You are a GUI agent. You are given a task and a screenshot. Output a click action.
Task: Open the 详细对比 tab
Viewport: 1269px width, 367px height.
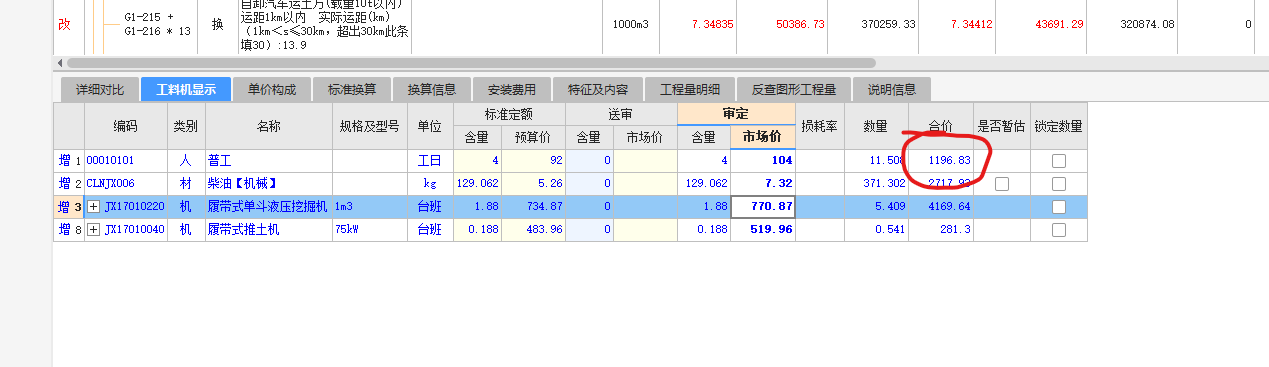(x=100, y=90)
